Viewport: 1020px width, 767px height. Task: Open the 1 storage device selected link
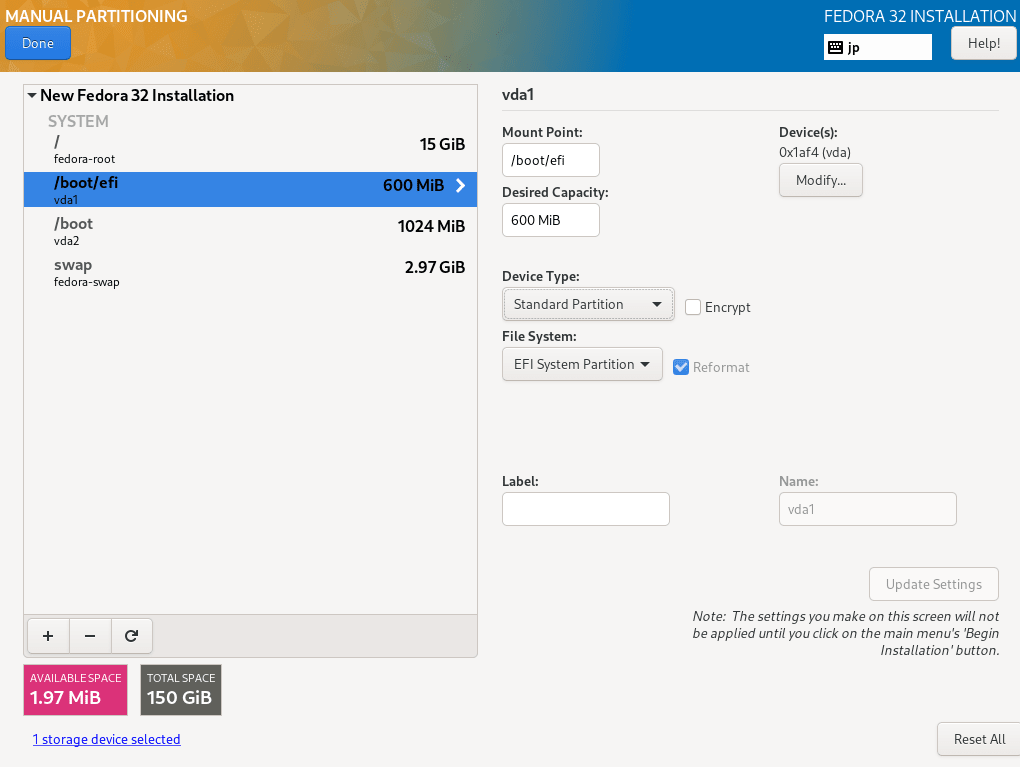pos(107,739)
